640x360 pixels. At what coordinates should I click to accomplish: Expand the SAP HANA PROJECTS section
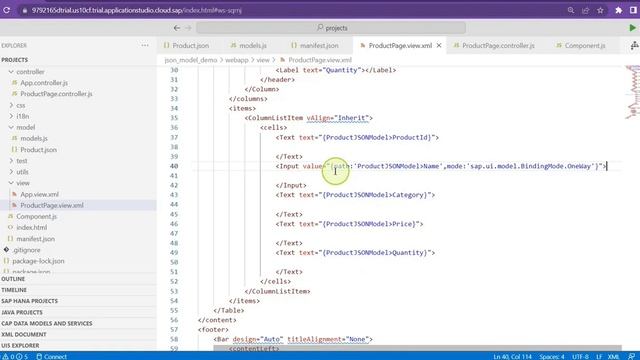click(29, 301)
